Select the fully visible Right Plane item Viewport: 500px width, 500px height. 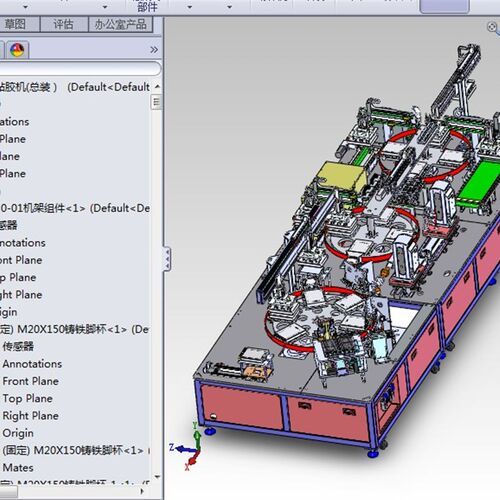click(30, 416)
